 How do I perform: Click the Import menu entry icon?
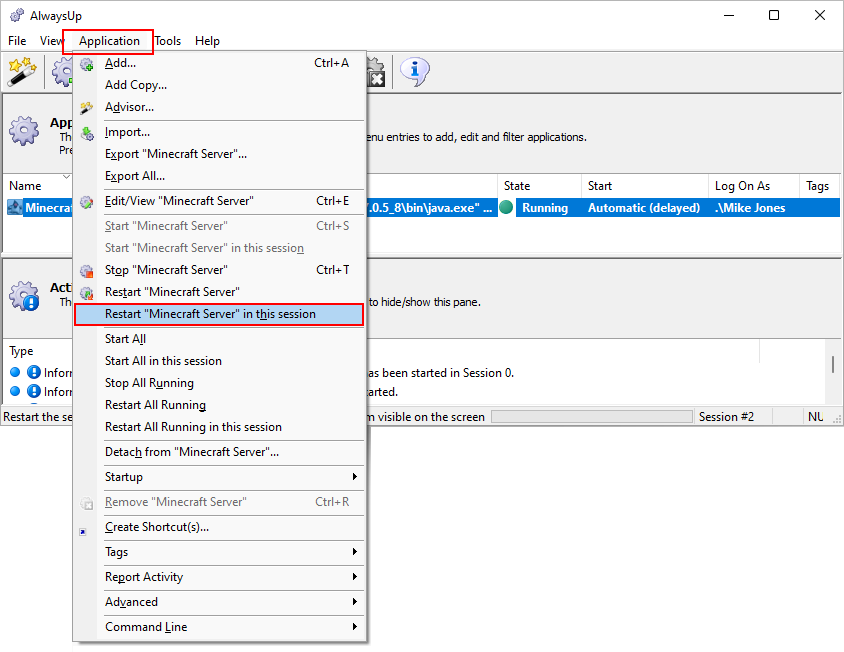coord(87,132)
